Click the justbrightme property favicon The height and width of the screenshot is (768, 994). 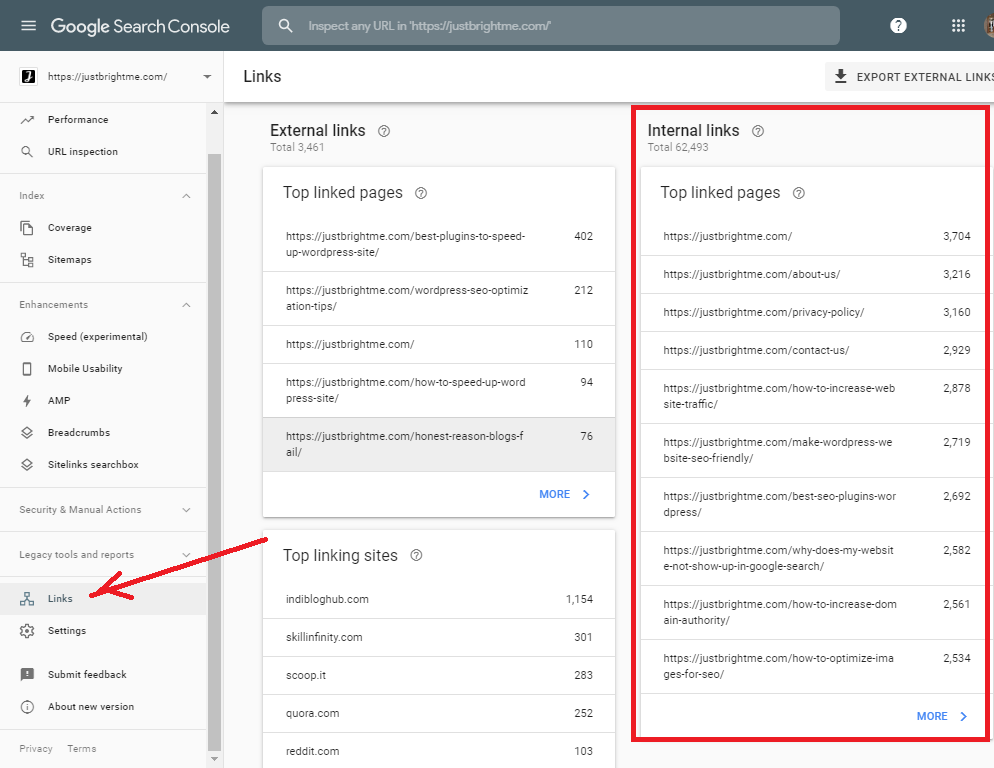29,77
